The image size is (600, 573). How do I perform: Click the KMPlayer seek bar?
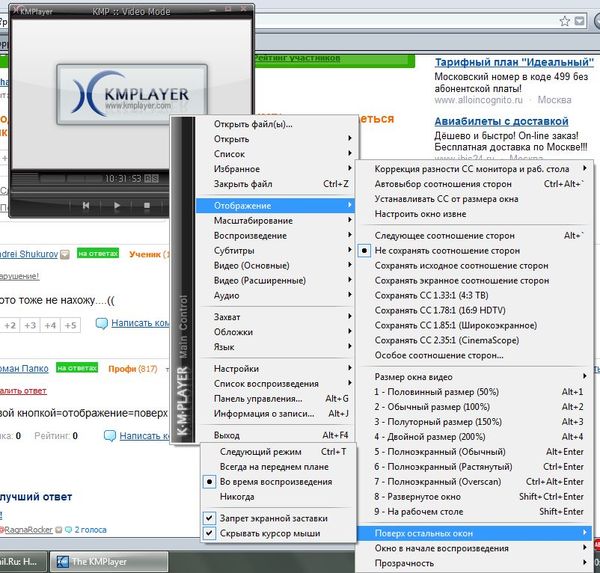point(88,189)
